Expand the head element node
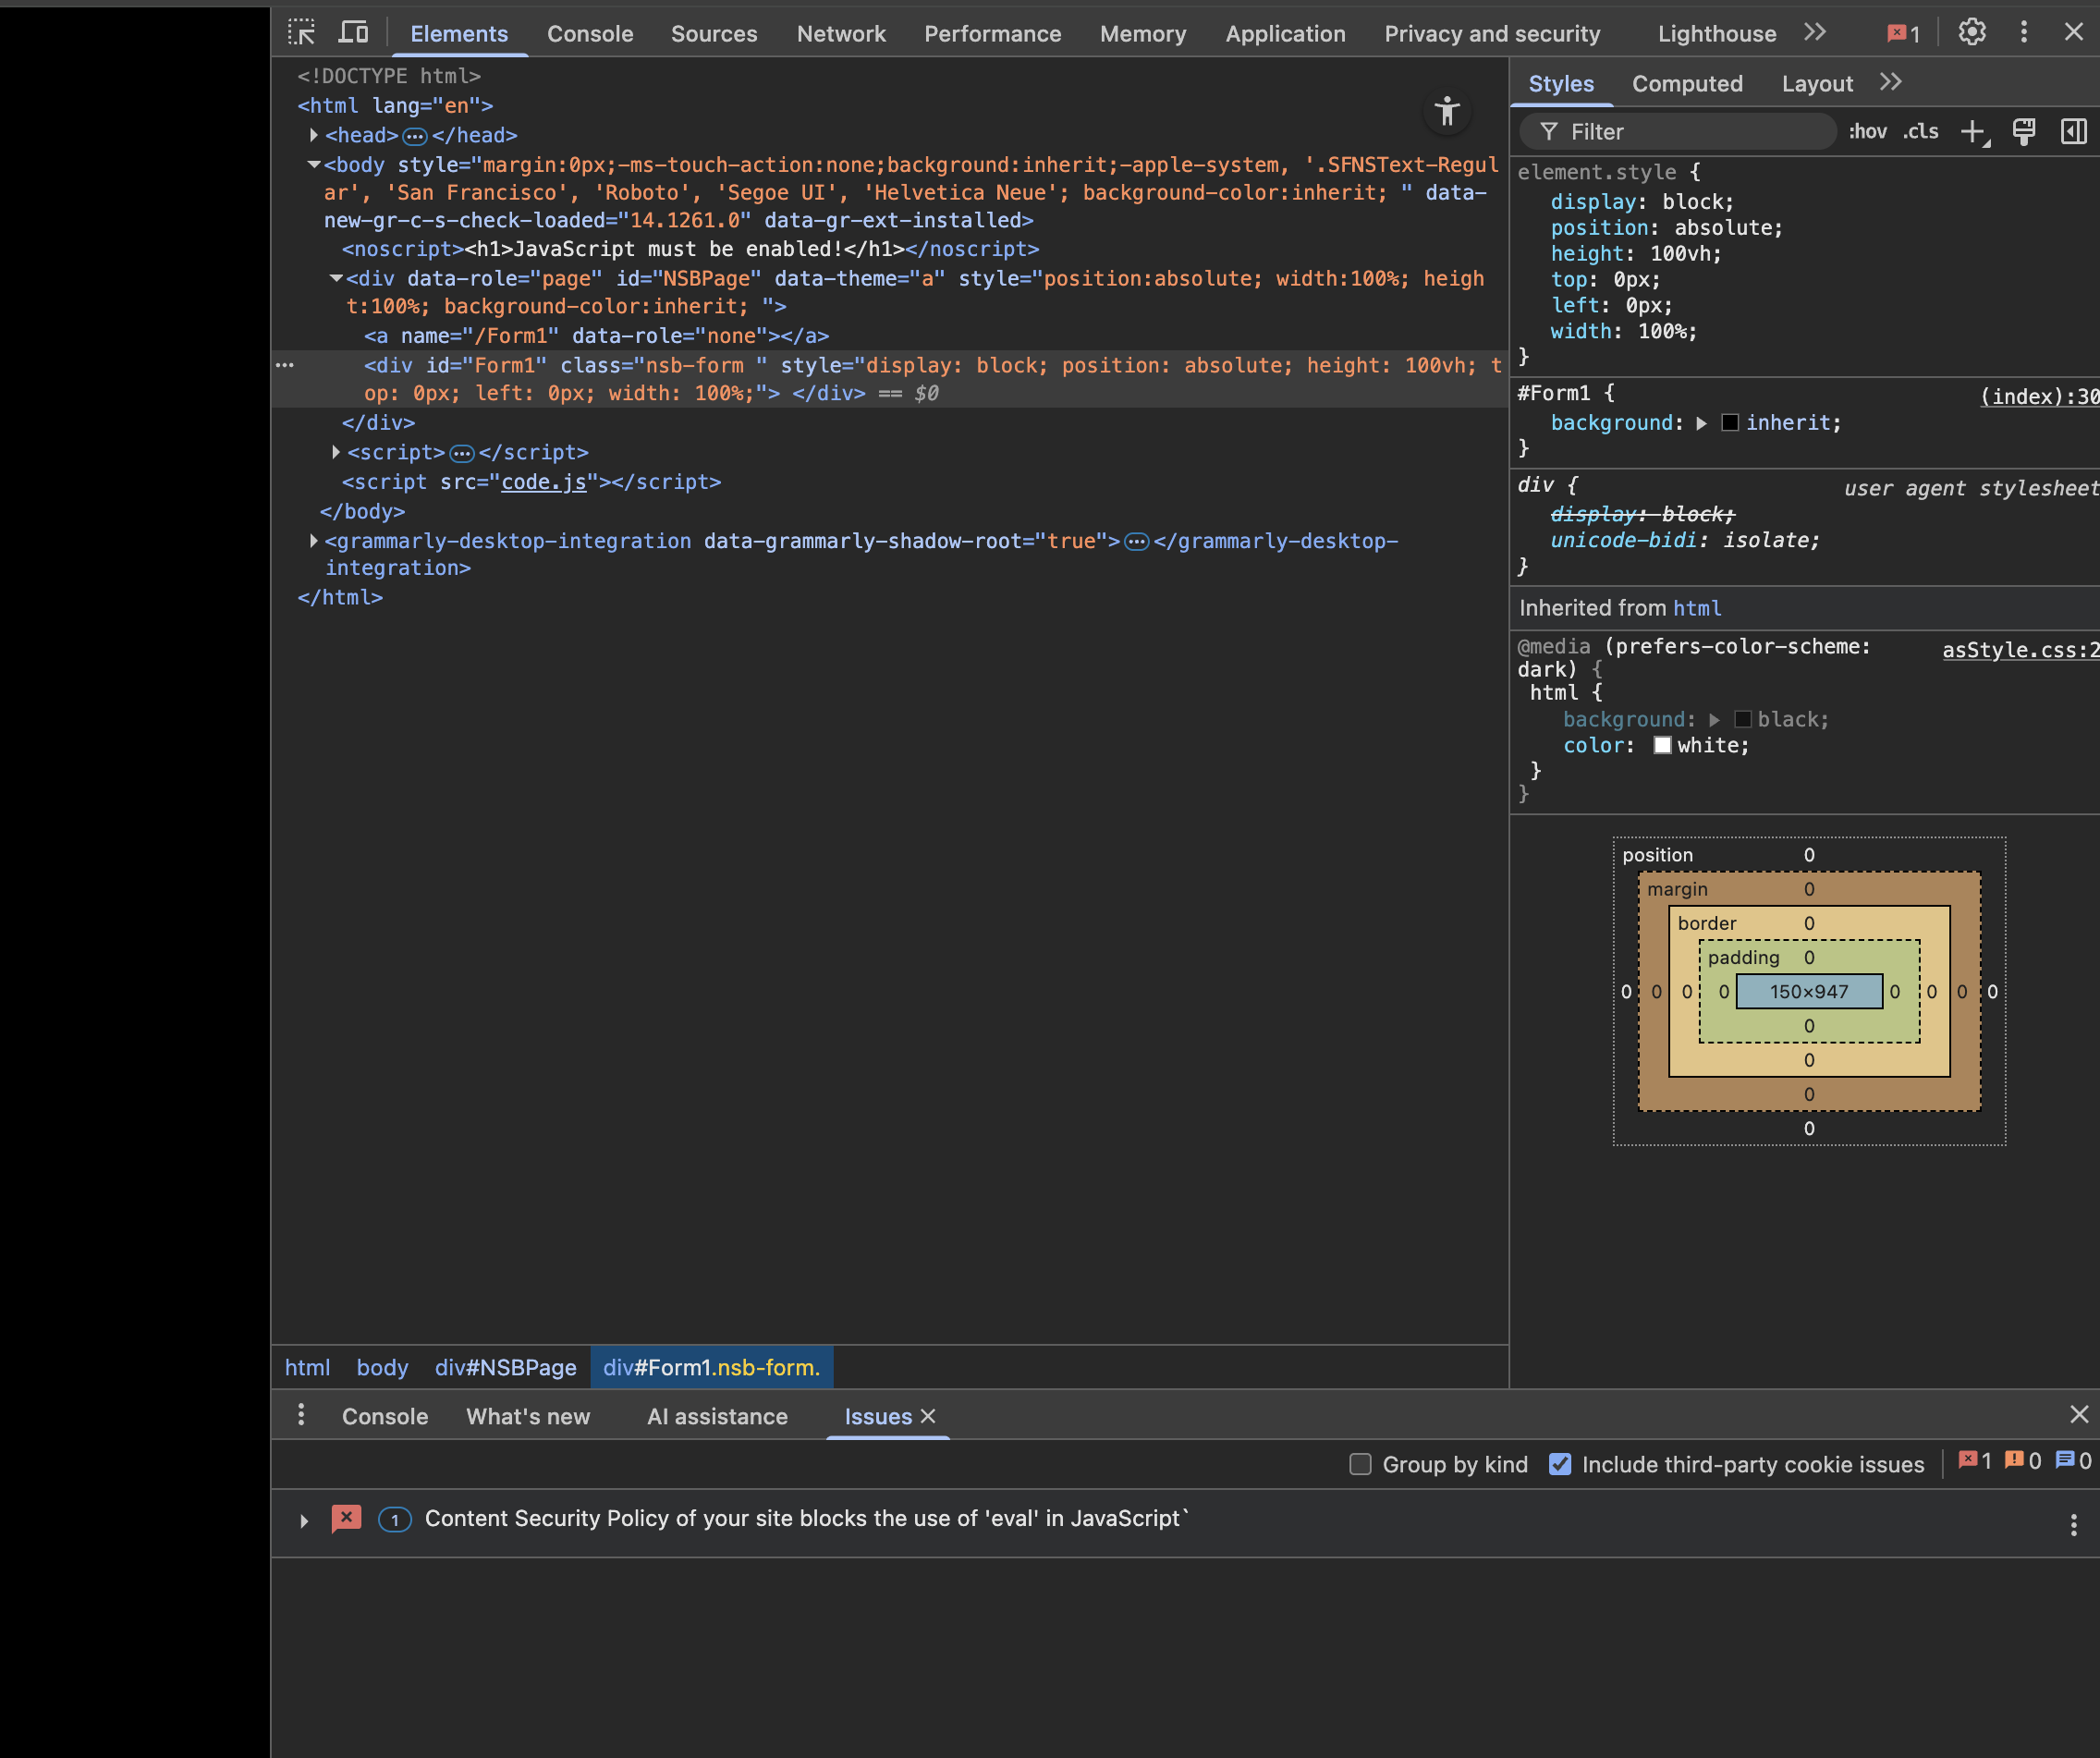Image resolution: width=2100 pixels, height=1758 pixels. click(314, 135)
